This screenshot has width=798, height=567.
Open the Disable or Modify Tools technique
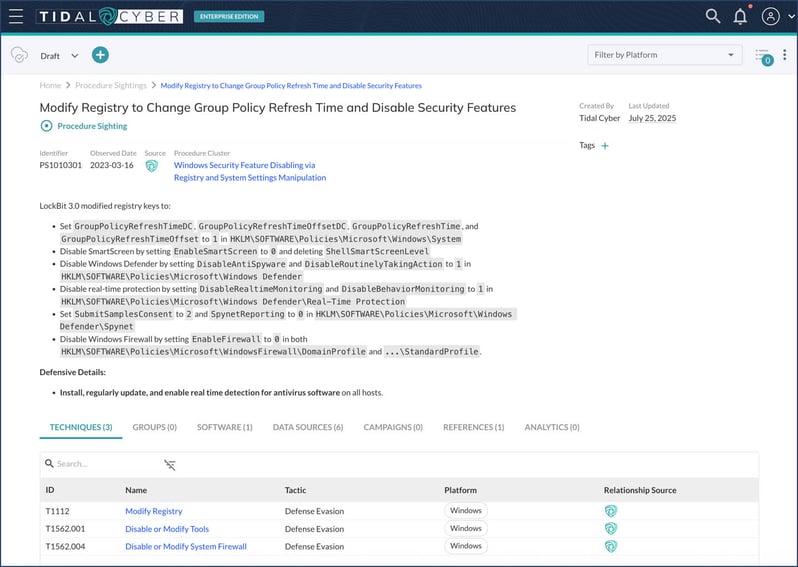click(167, 529)
